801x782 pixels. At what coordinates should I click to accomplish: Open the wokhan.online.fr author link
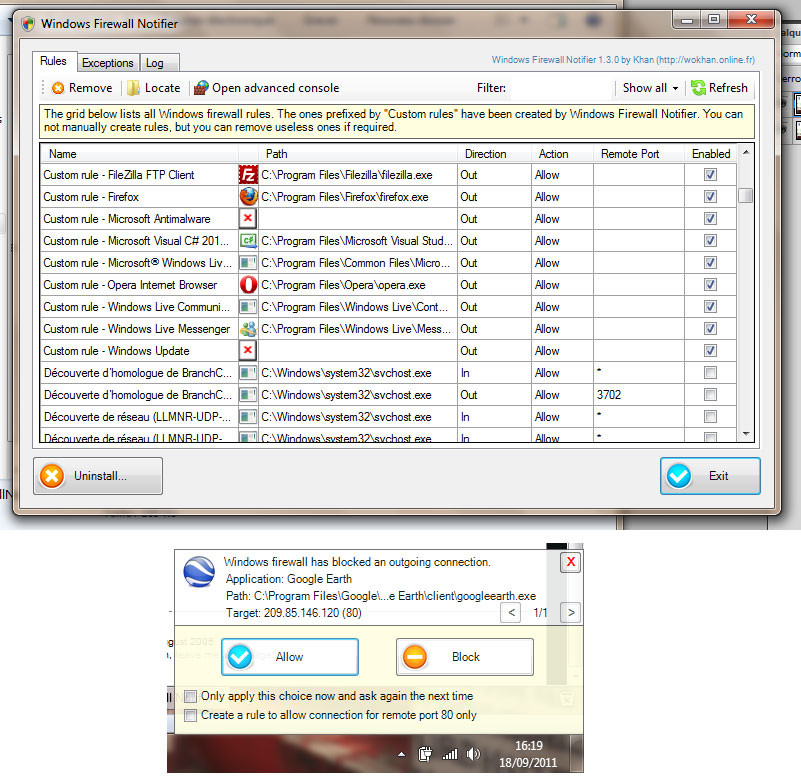pos(623,60)
